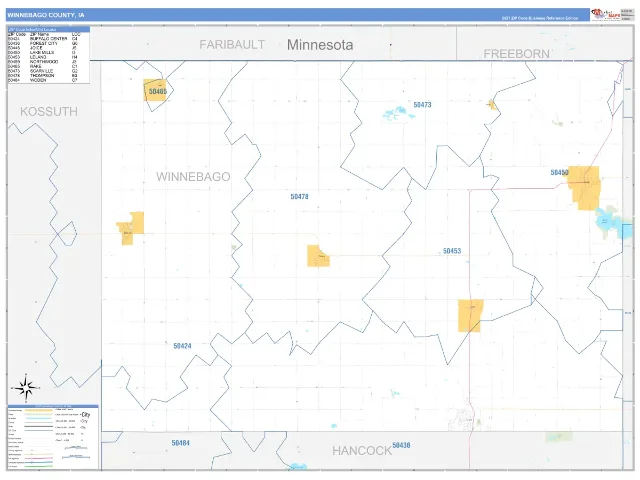This screenshot has height=480, width=640.
Task: Click the KOSSUTH county label
Action: point(49,111)
